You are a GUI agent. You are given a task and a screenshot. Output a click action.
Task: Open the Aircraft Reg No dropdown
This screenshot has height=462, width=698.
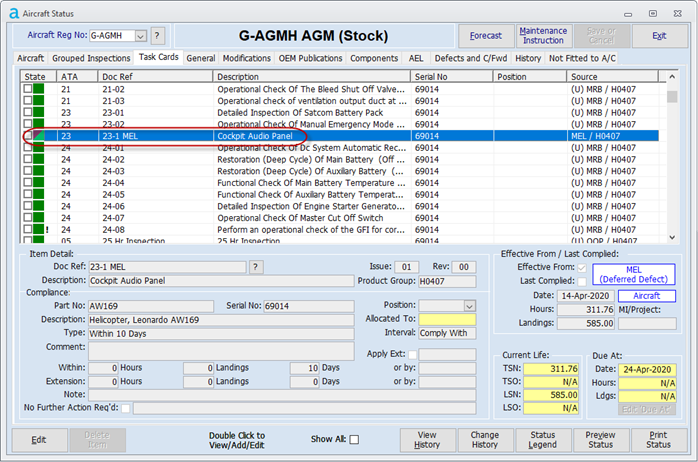coord(139,35)
